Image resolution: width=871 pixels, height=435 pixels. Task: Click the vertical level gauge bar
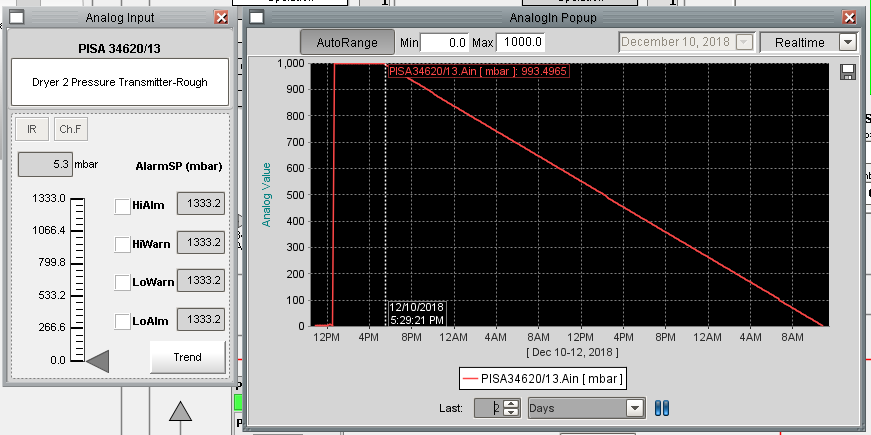pyautogui.click(x=77, y=280)
